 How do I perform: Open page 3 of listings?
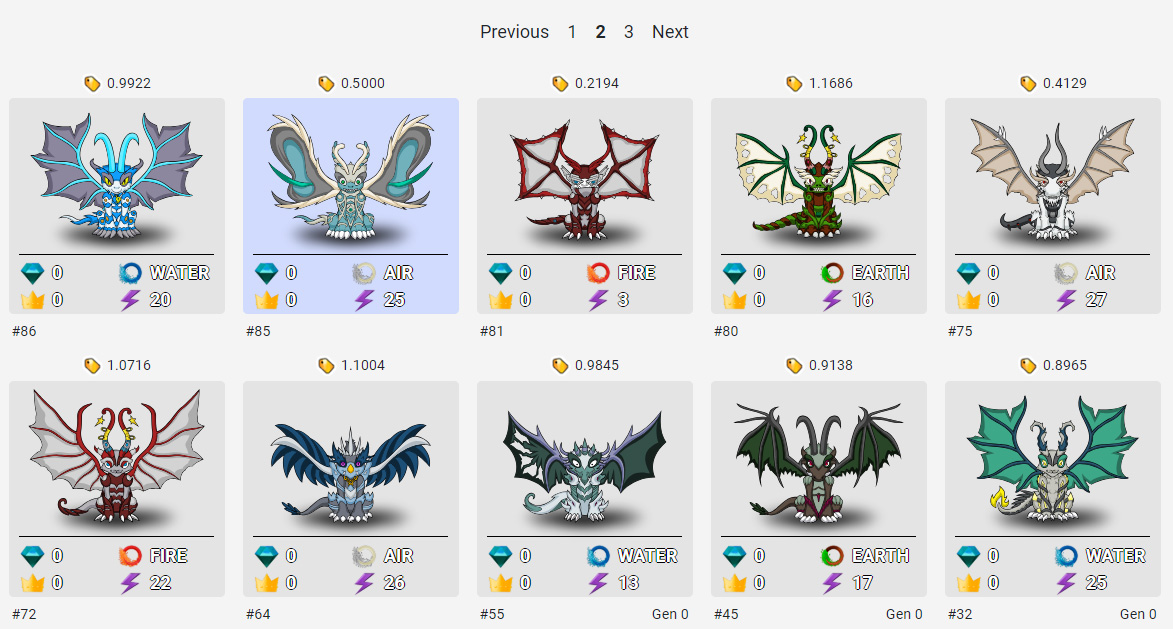(628, 32)
